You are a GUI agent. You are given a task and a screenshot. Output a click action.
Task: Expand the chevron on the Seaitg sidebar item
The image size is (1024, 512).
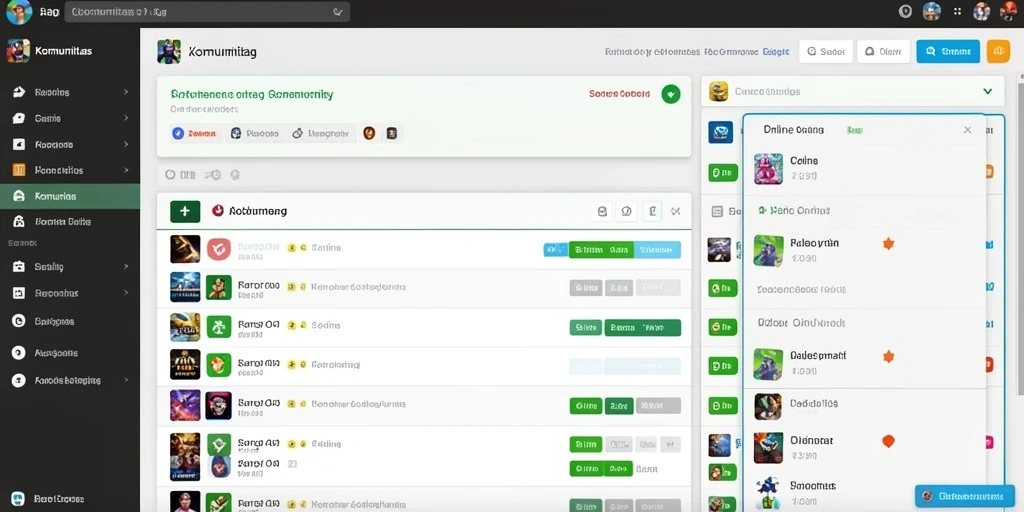(x=126, y=266)
